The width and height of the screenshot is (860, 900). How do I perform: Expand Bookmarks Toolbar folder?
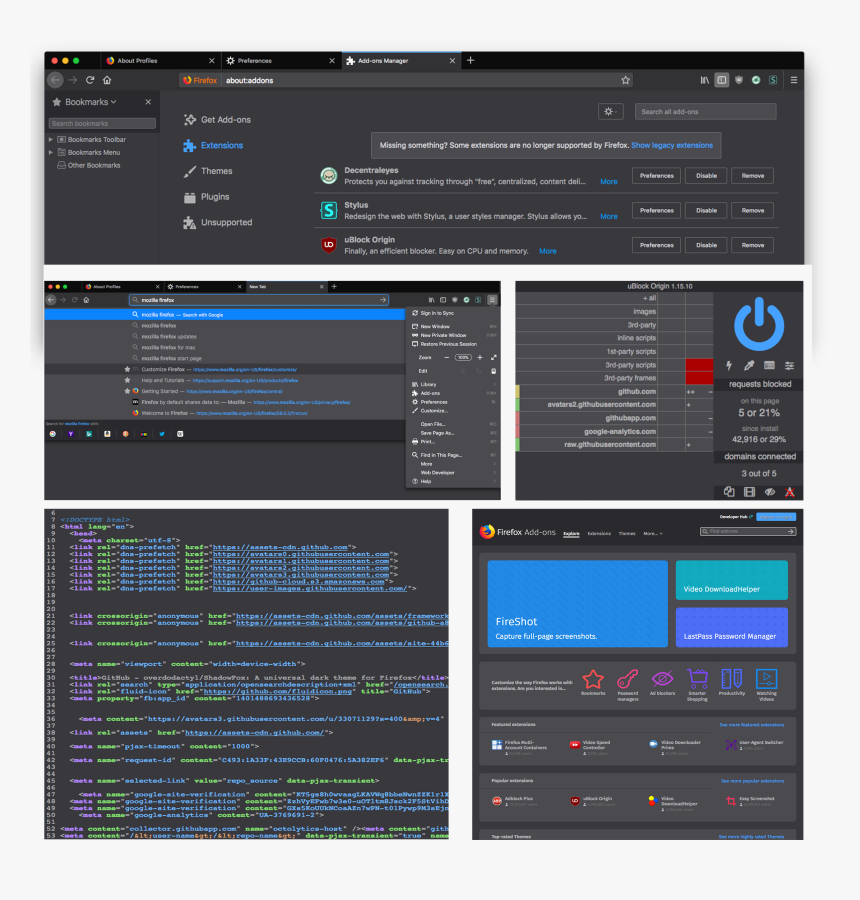[51, 139]
